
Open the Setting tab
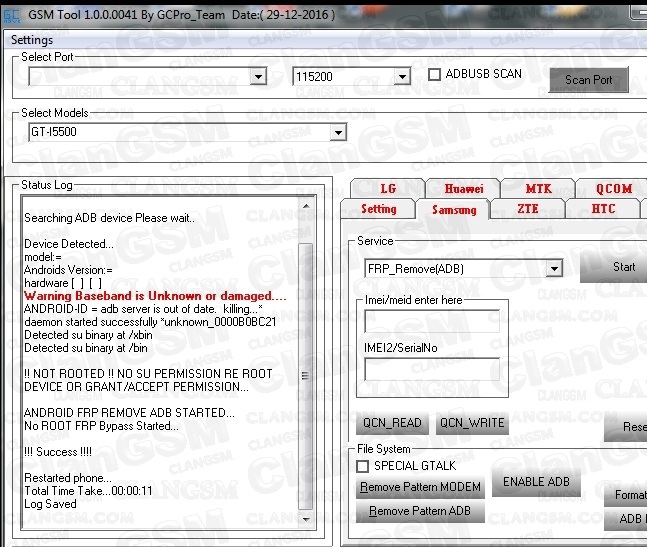(x=378, y=209)
